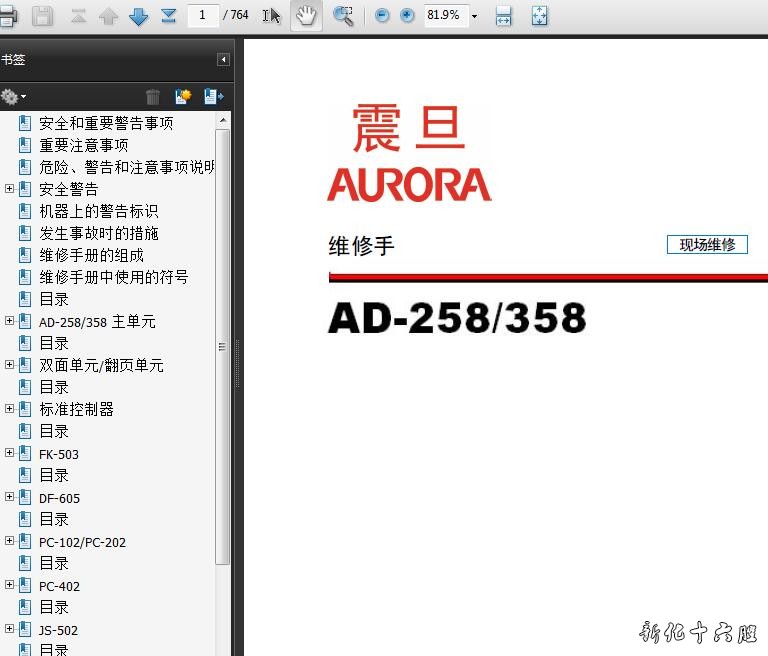Choose the marquee zoom magnifier tool
Image resolution: width=768 pixels, height=656 pixels.
pyautogui.click(x=343, y=16)
